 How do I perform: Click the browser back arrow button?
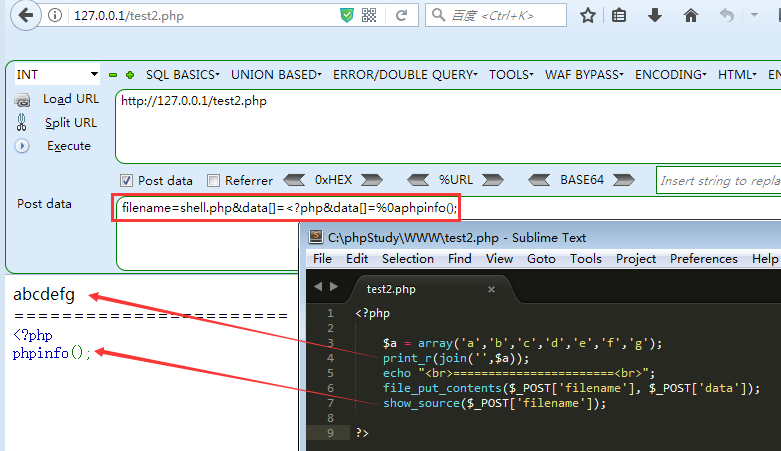23,15
